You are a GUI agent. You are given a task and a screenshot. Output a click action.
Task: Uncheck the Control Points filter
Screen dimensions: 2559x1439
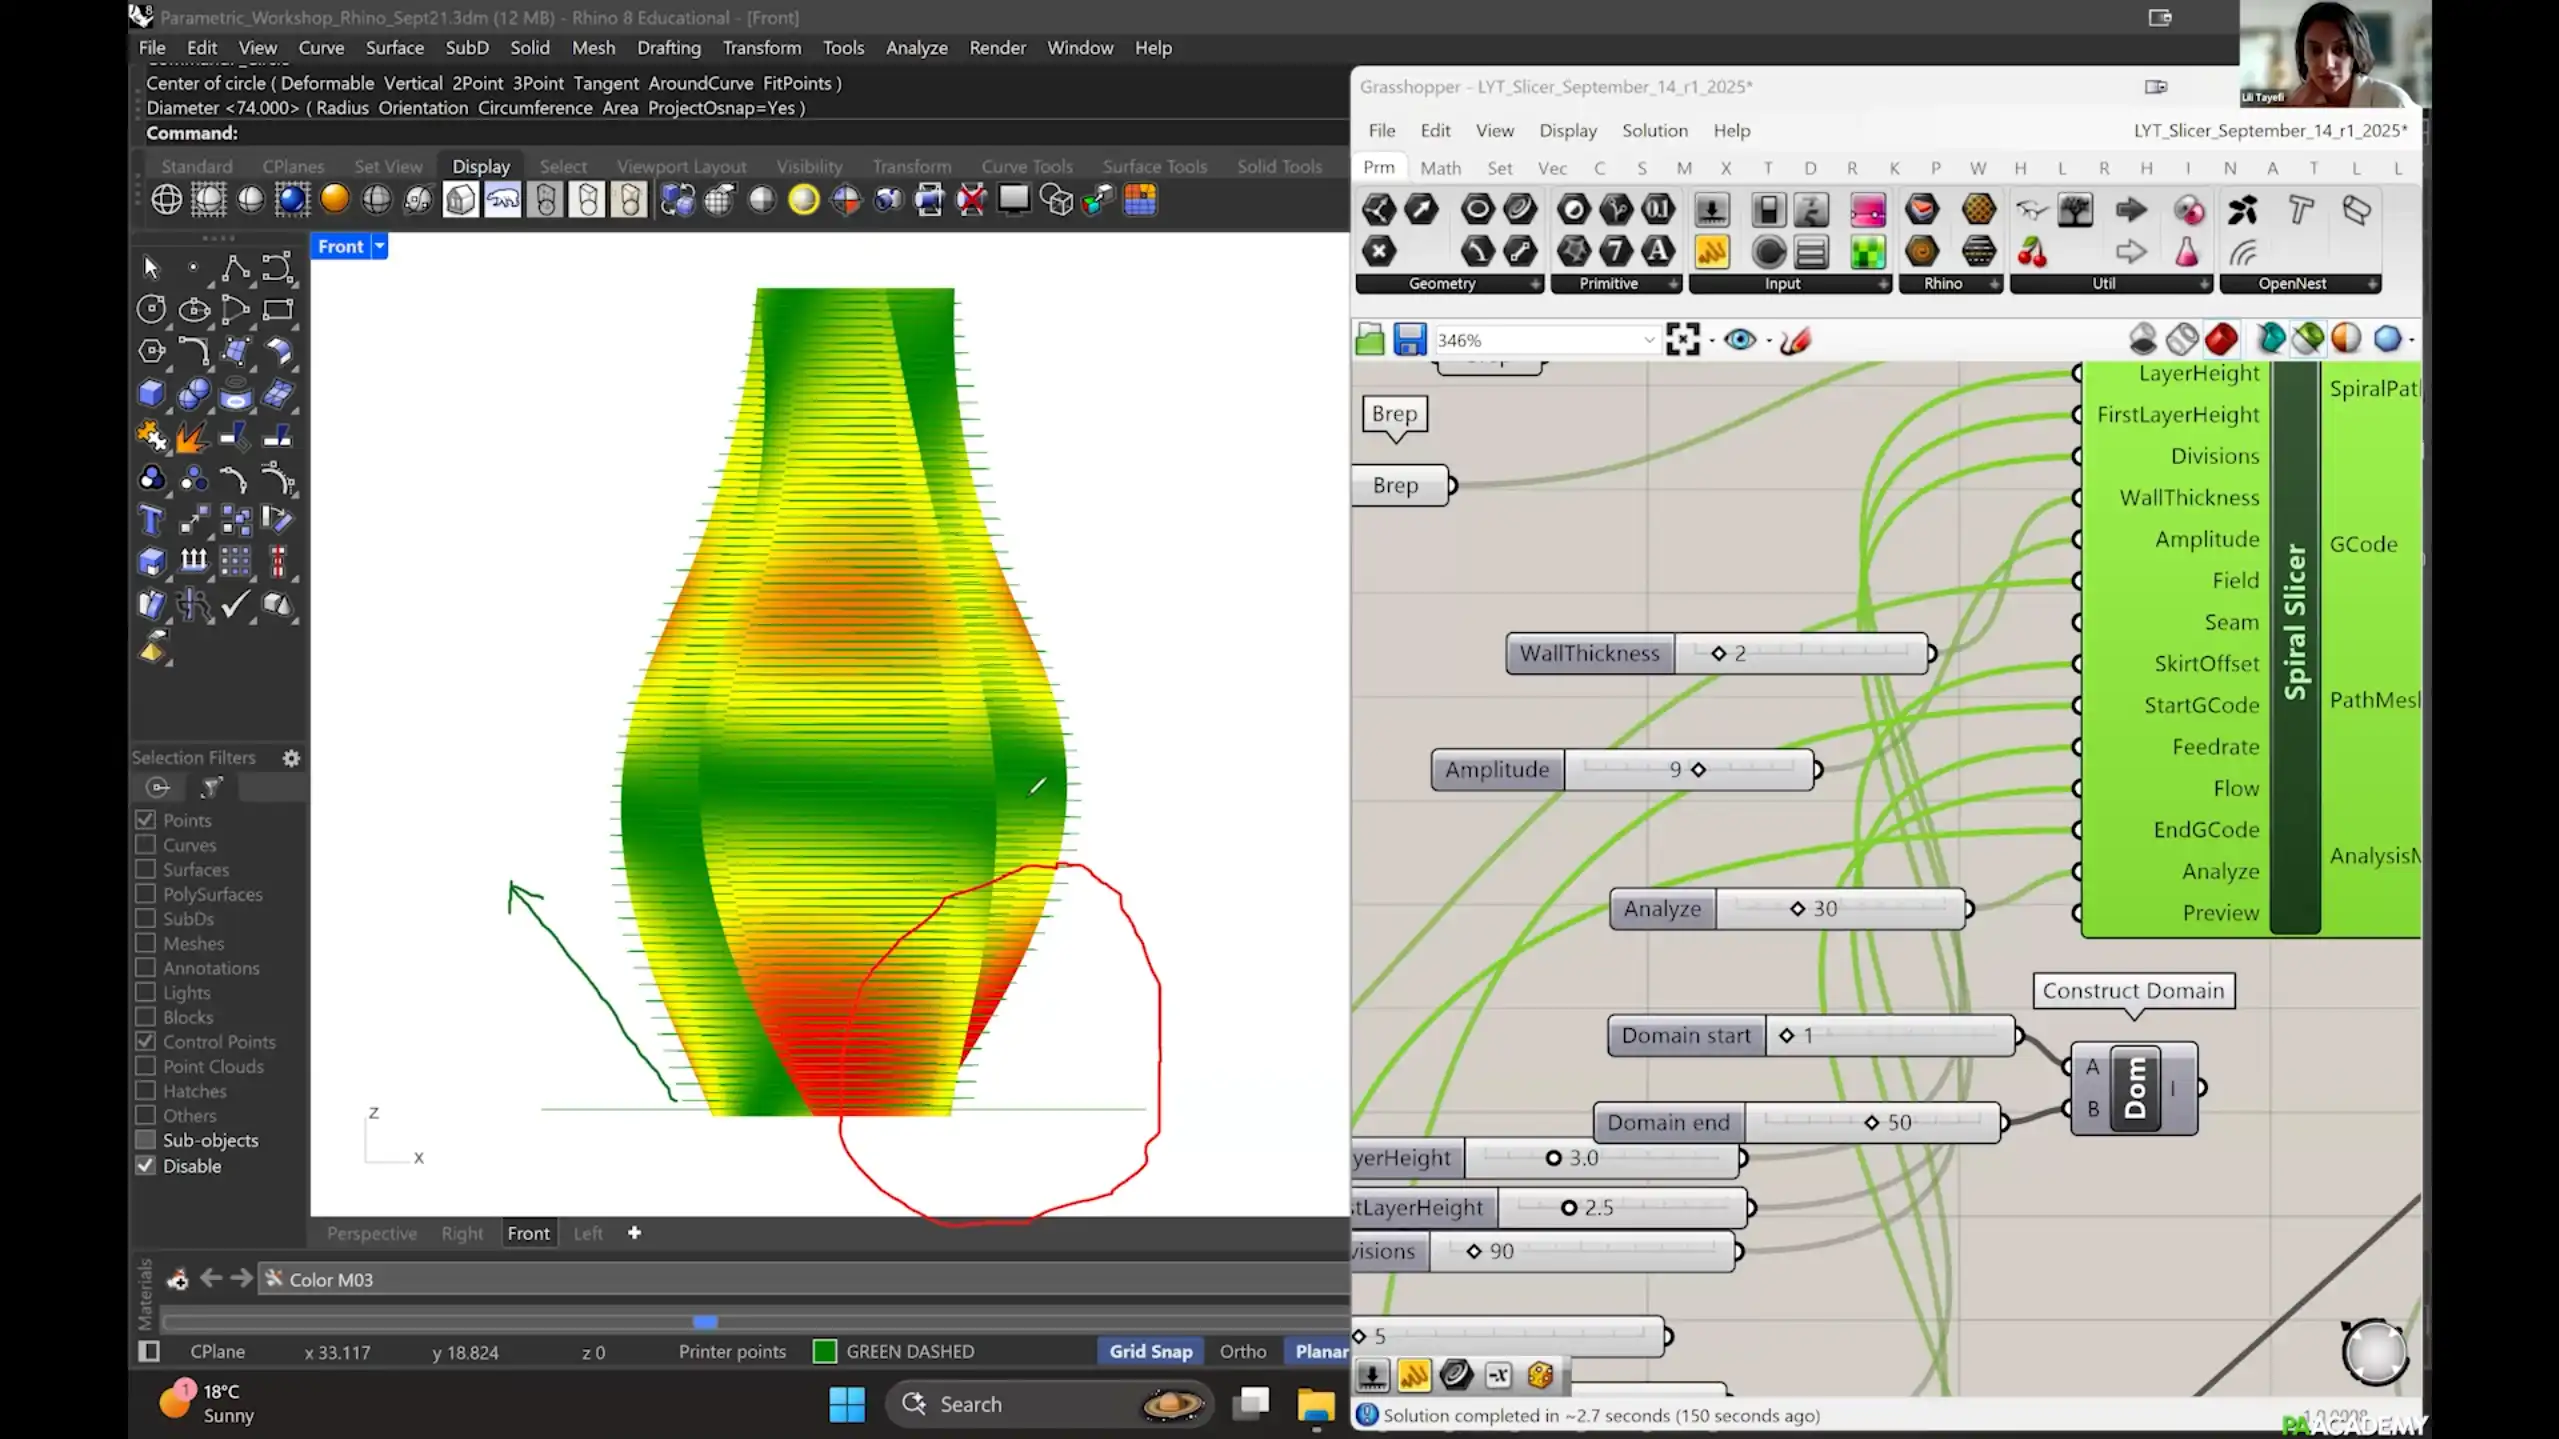(146, 1041)
